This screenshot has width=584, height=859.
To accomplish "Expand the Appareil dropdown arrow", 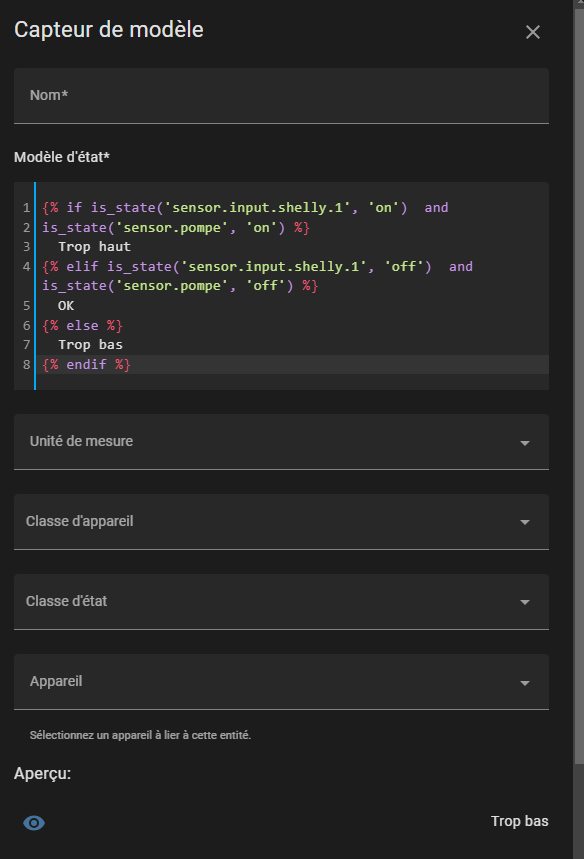I will (525, 683).
